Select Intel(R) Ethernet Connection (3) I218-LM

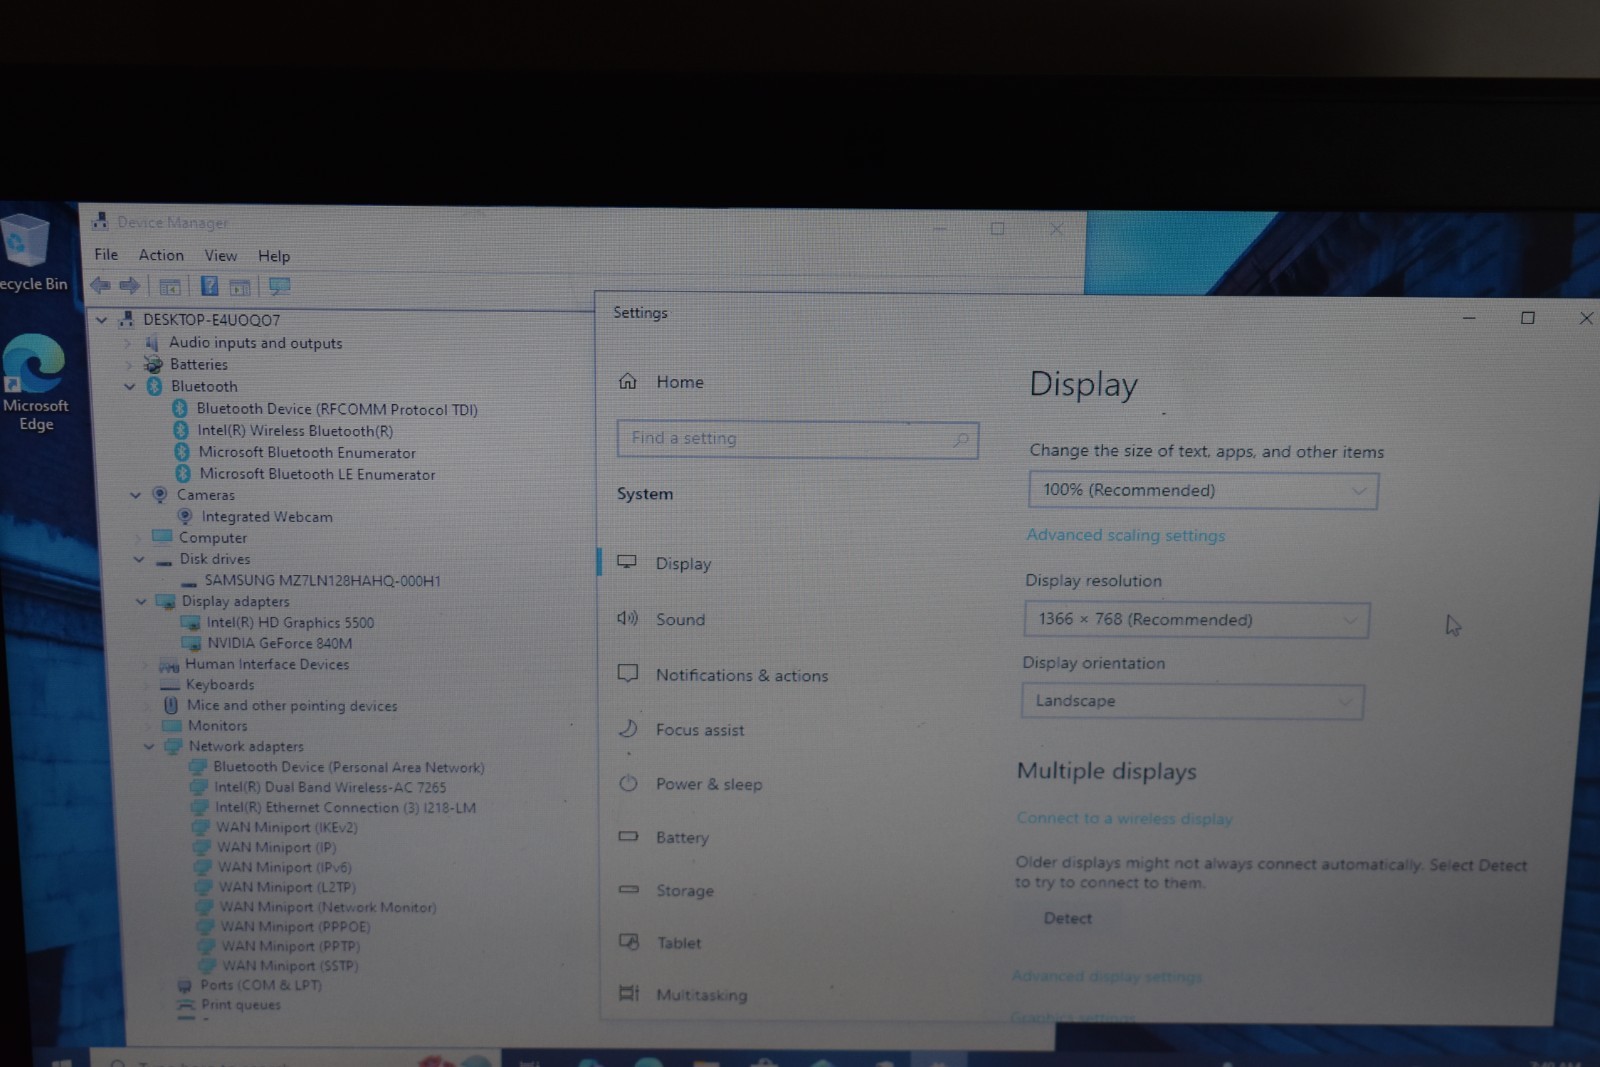tap(345, 807)
